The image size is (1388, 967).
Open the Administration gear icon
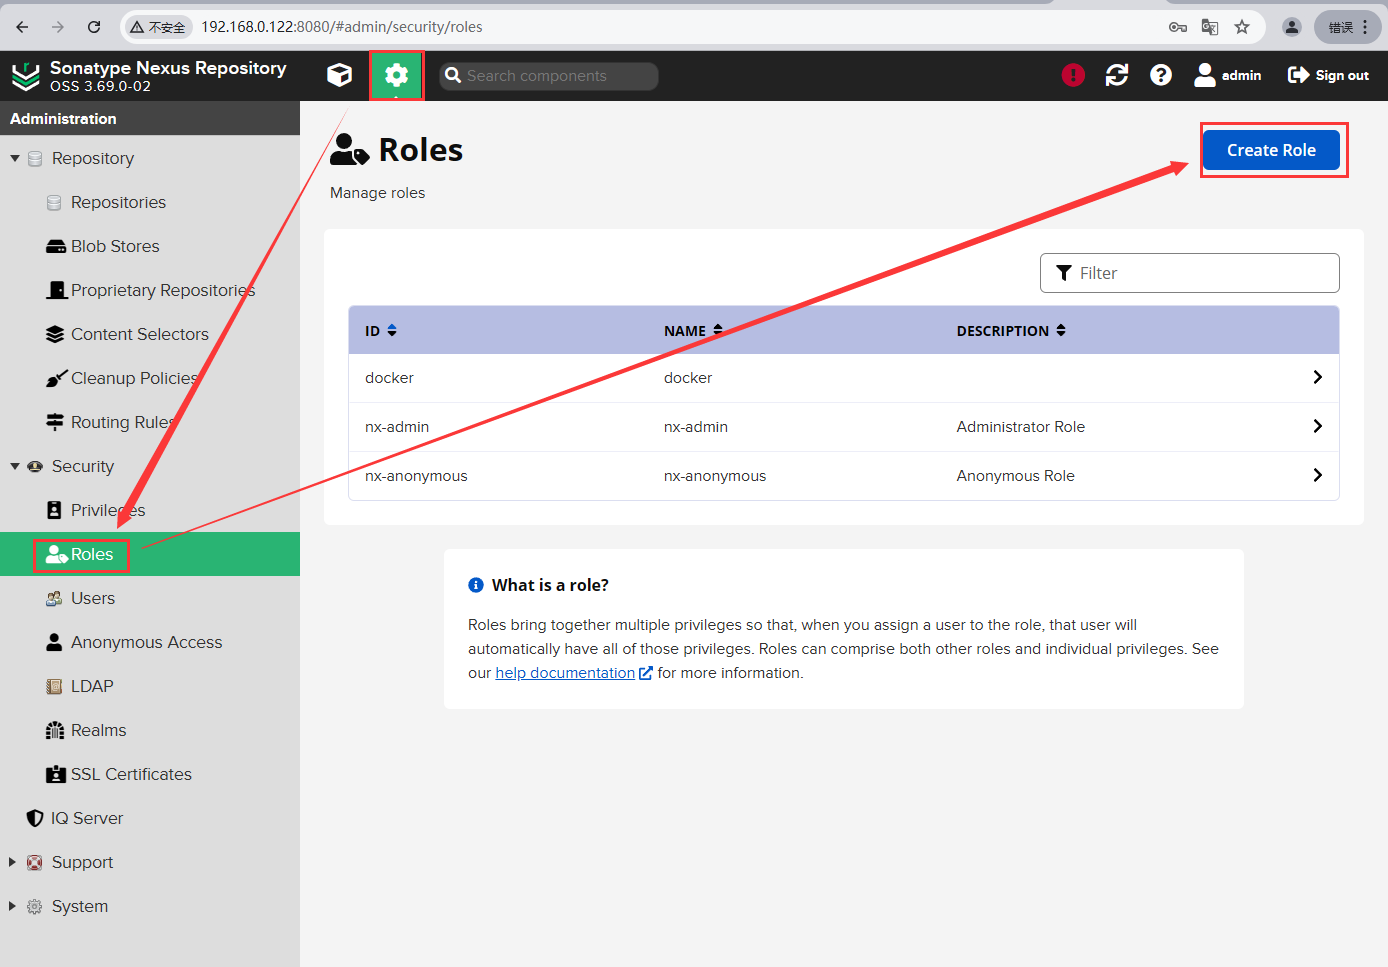click(x=397, y=75)
